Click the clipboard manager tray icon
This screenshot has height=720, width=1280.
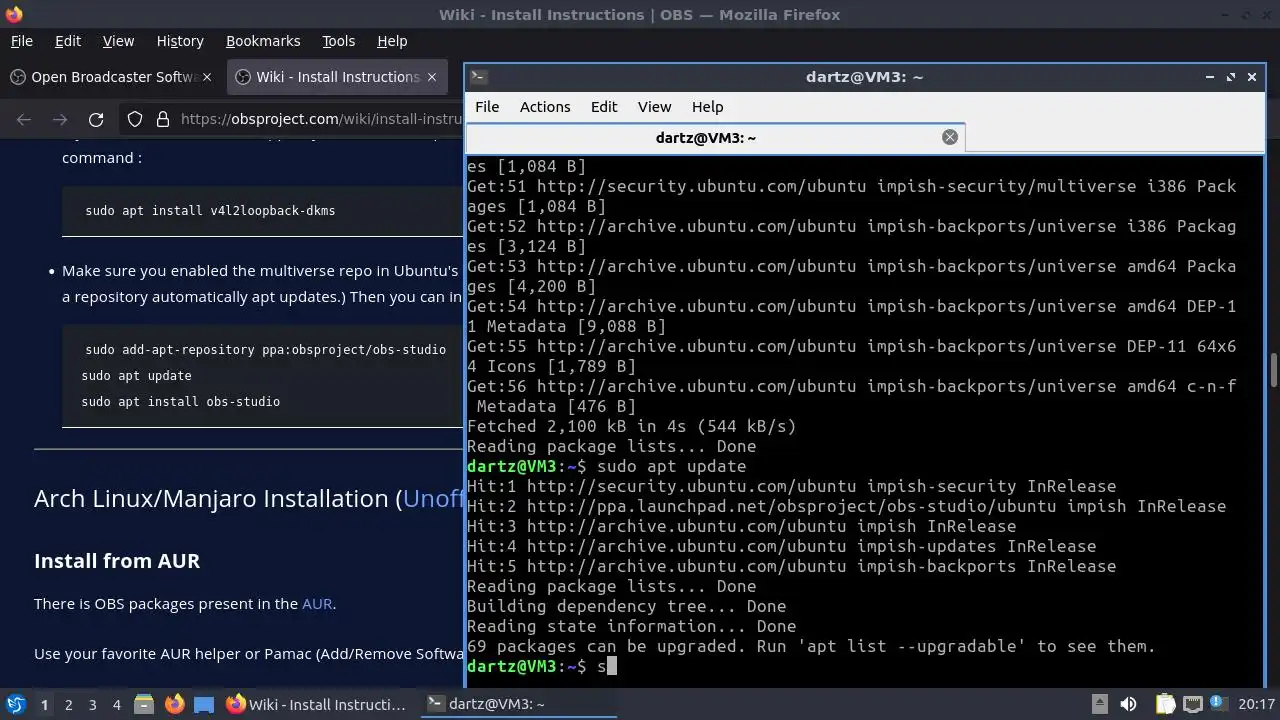coord(1165,704)
